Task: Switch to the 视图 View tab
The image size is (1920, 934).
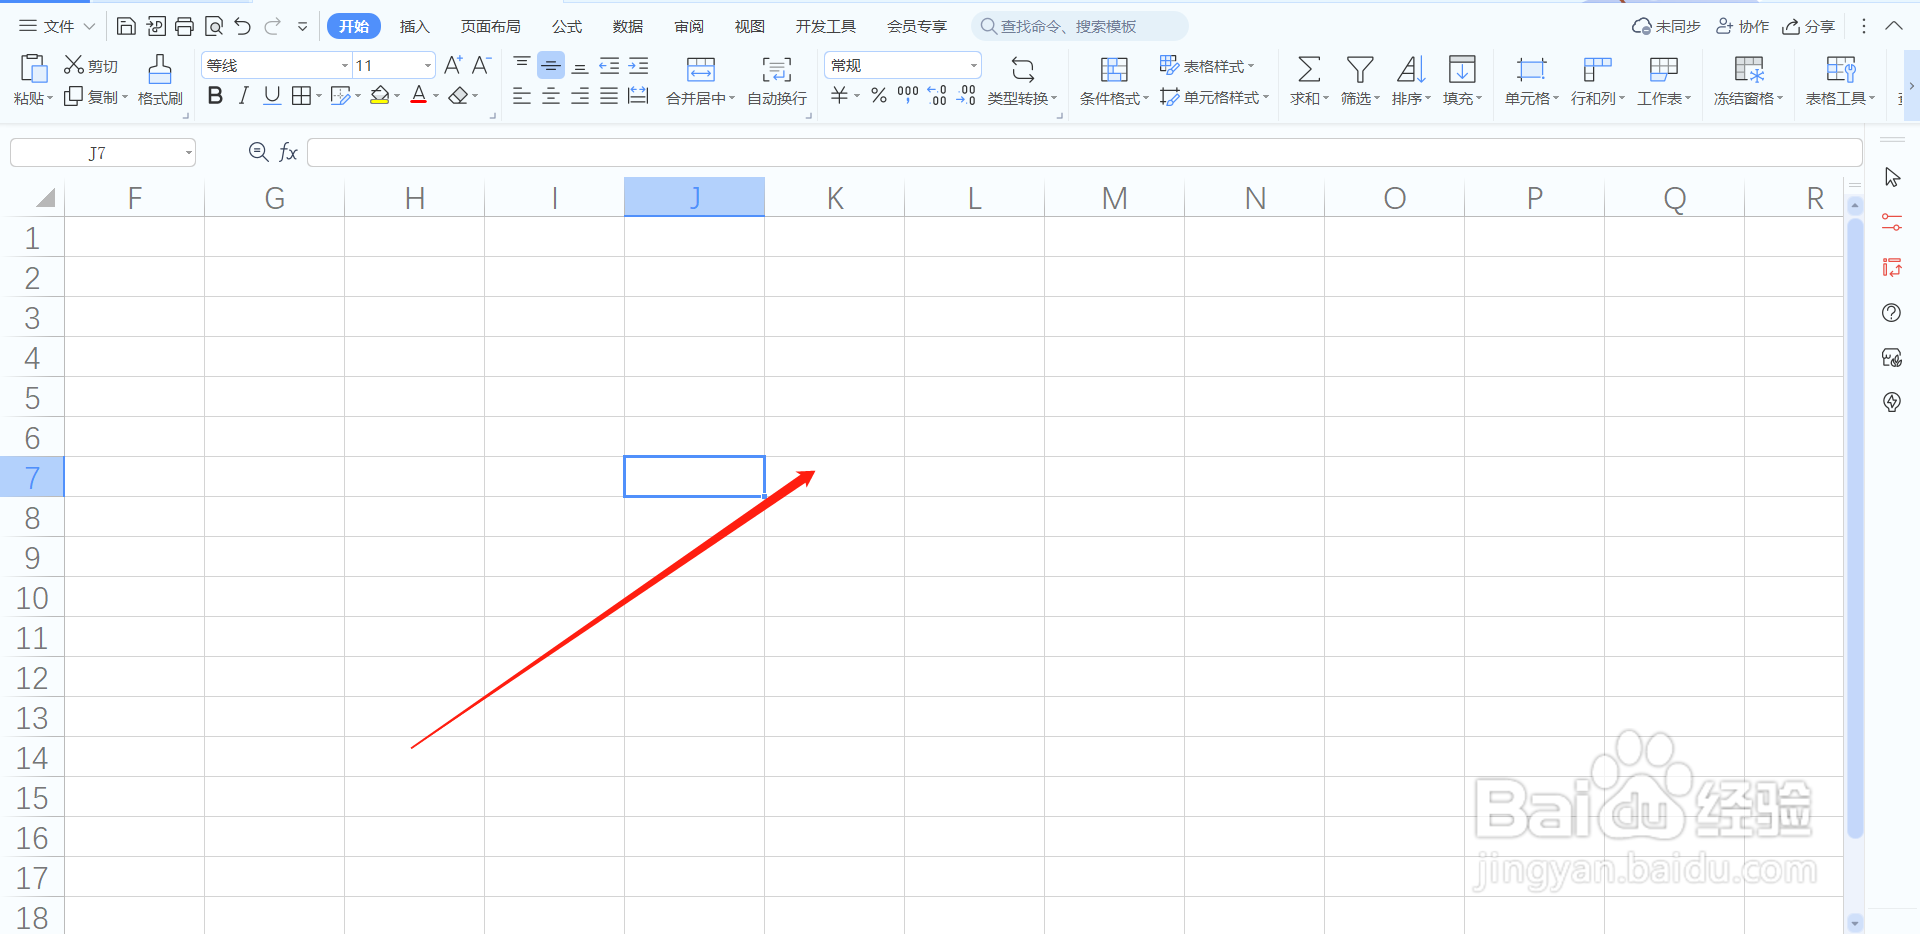Action: (749, 26)
